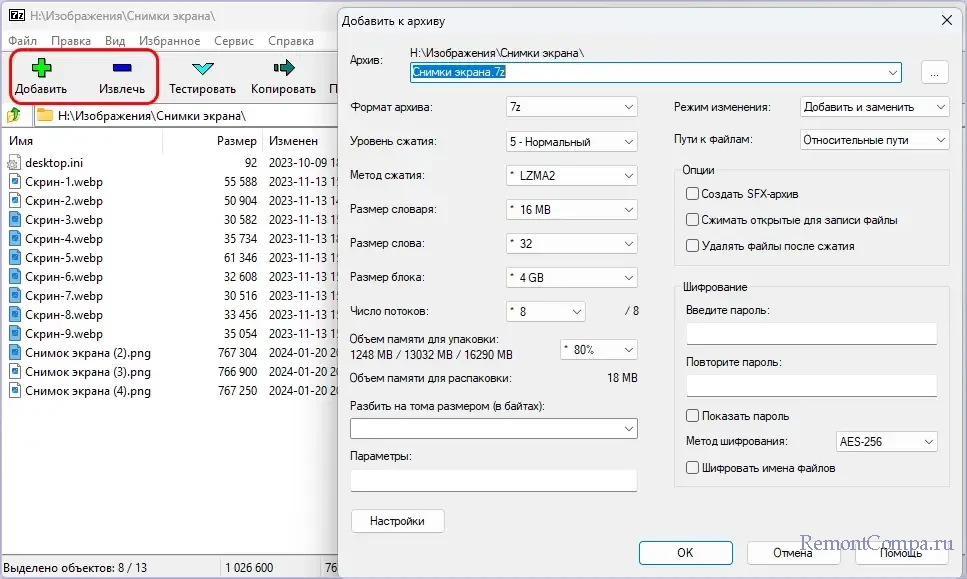Open the Формат архива dropdown
Image resolution: width=967 pixels, height=579 pixels.
pos(571,107)
